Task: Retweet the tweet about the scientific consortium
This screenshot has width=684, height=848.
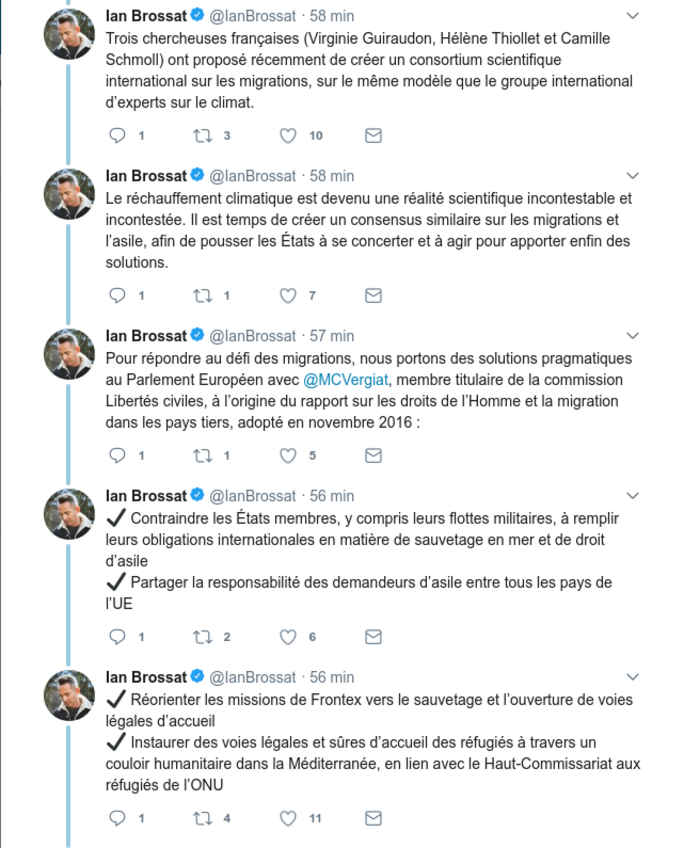Action: point(203,135)
